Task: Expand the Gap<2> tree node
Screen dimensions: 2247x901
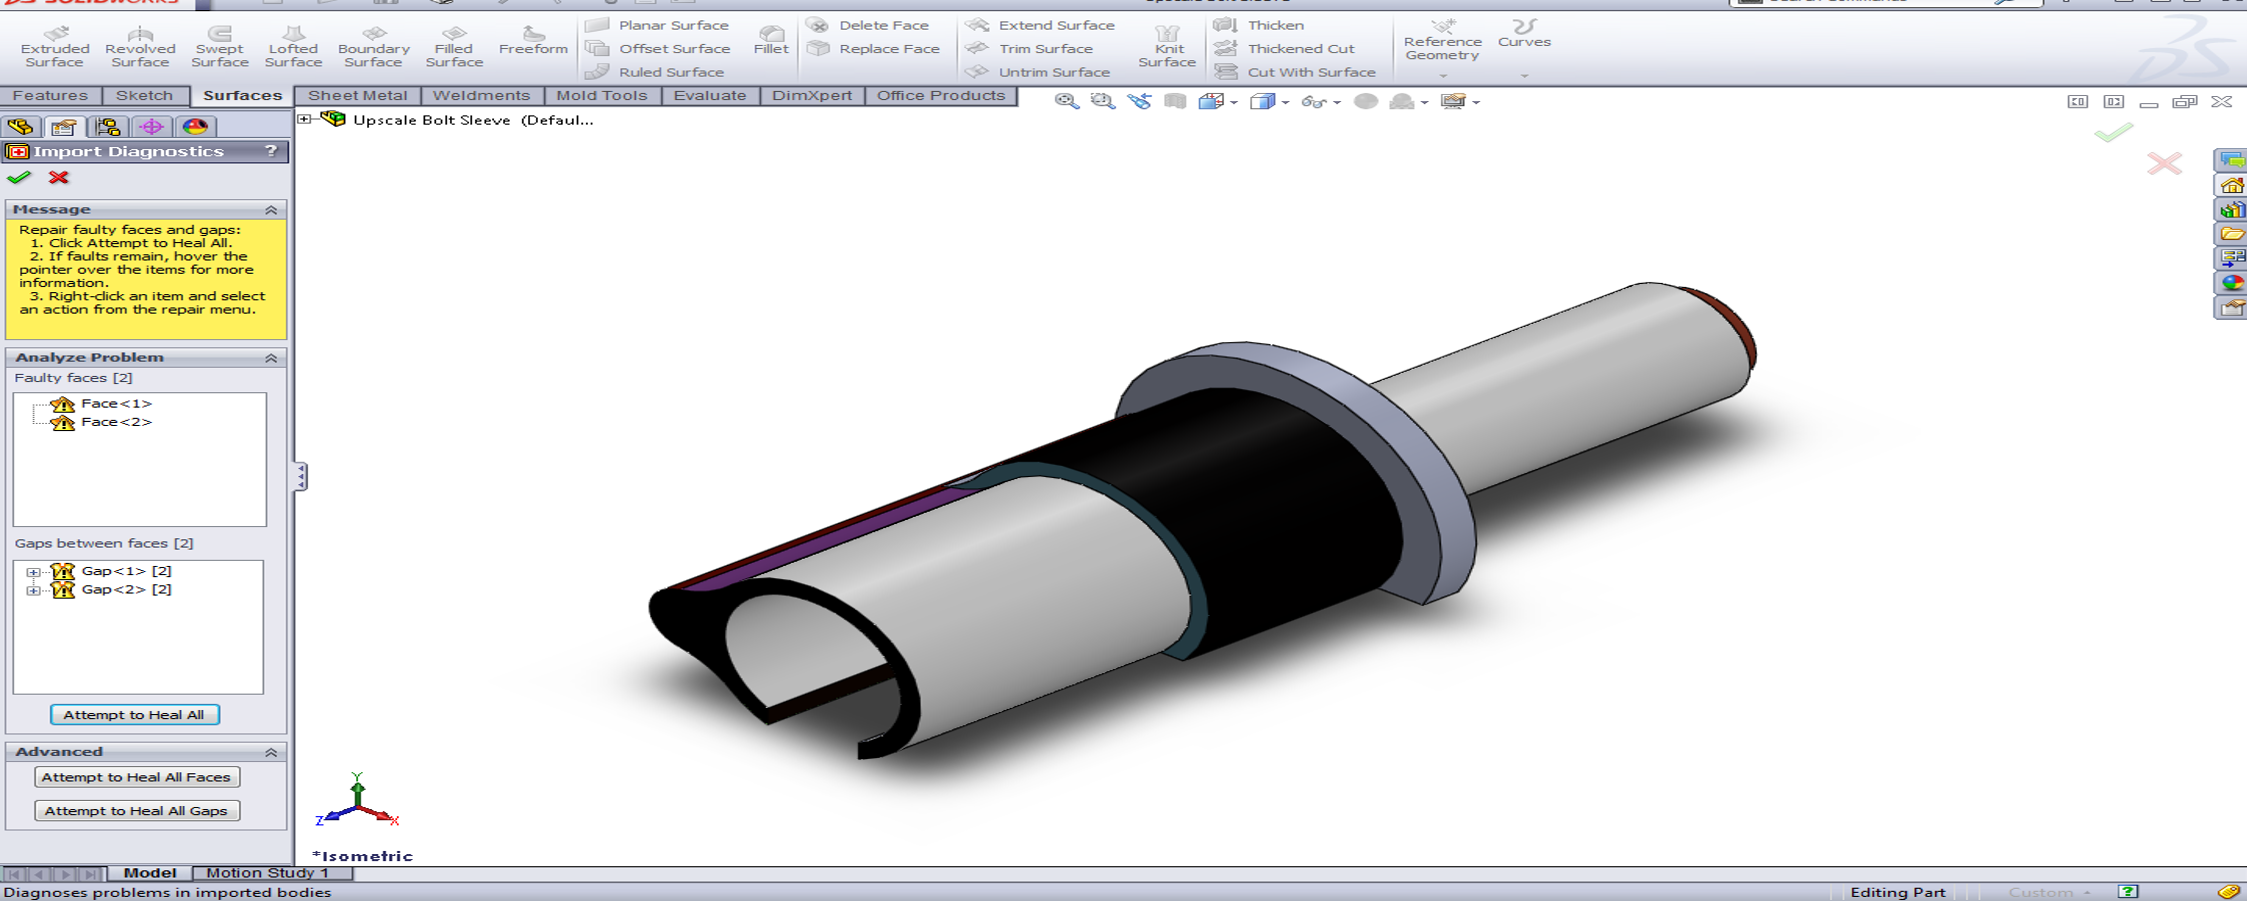Action: click(33, 591)
